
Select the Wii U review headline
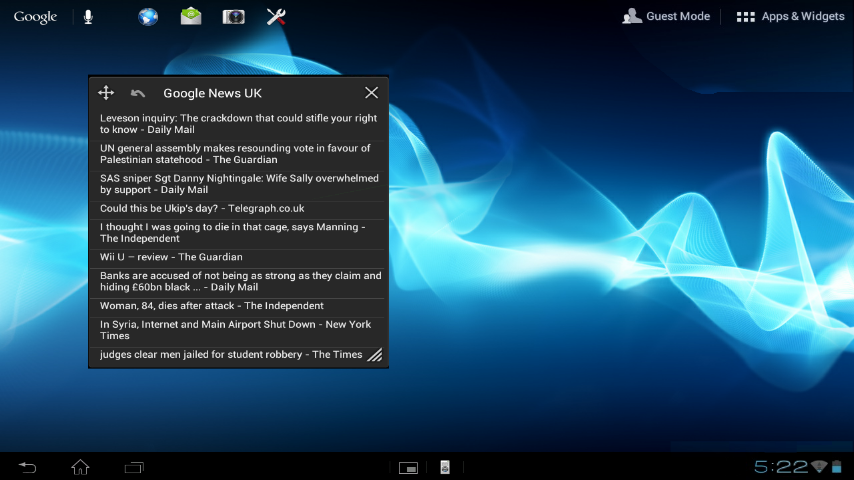tap(171, 257)
